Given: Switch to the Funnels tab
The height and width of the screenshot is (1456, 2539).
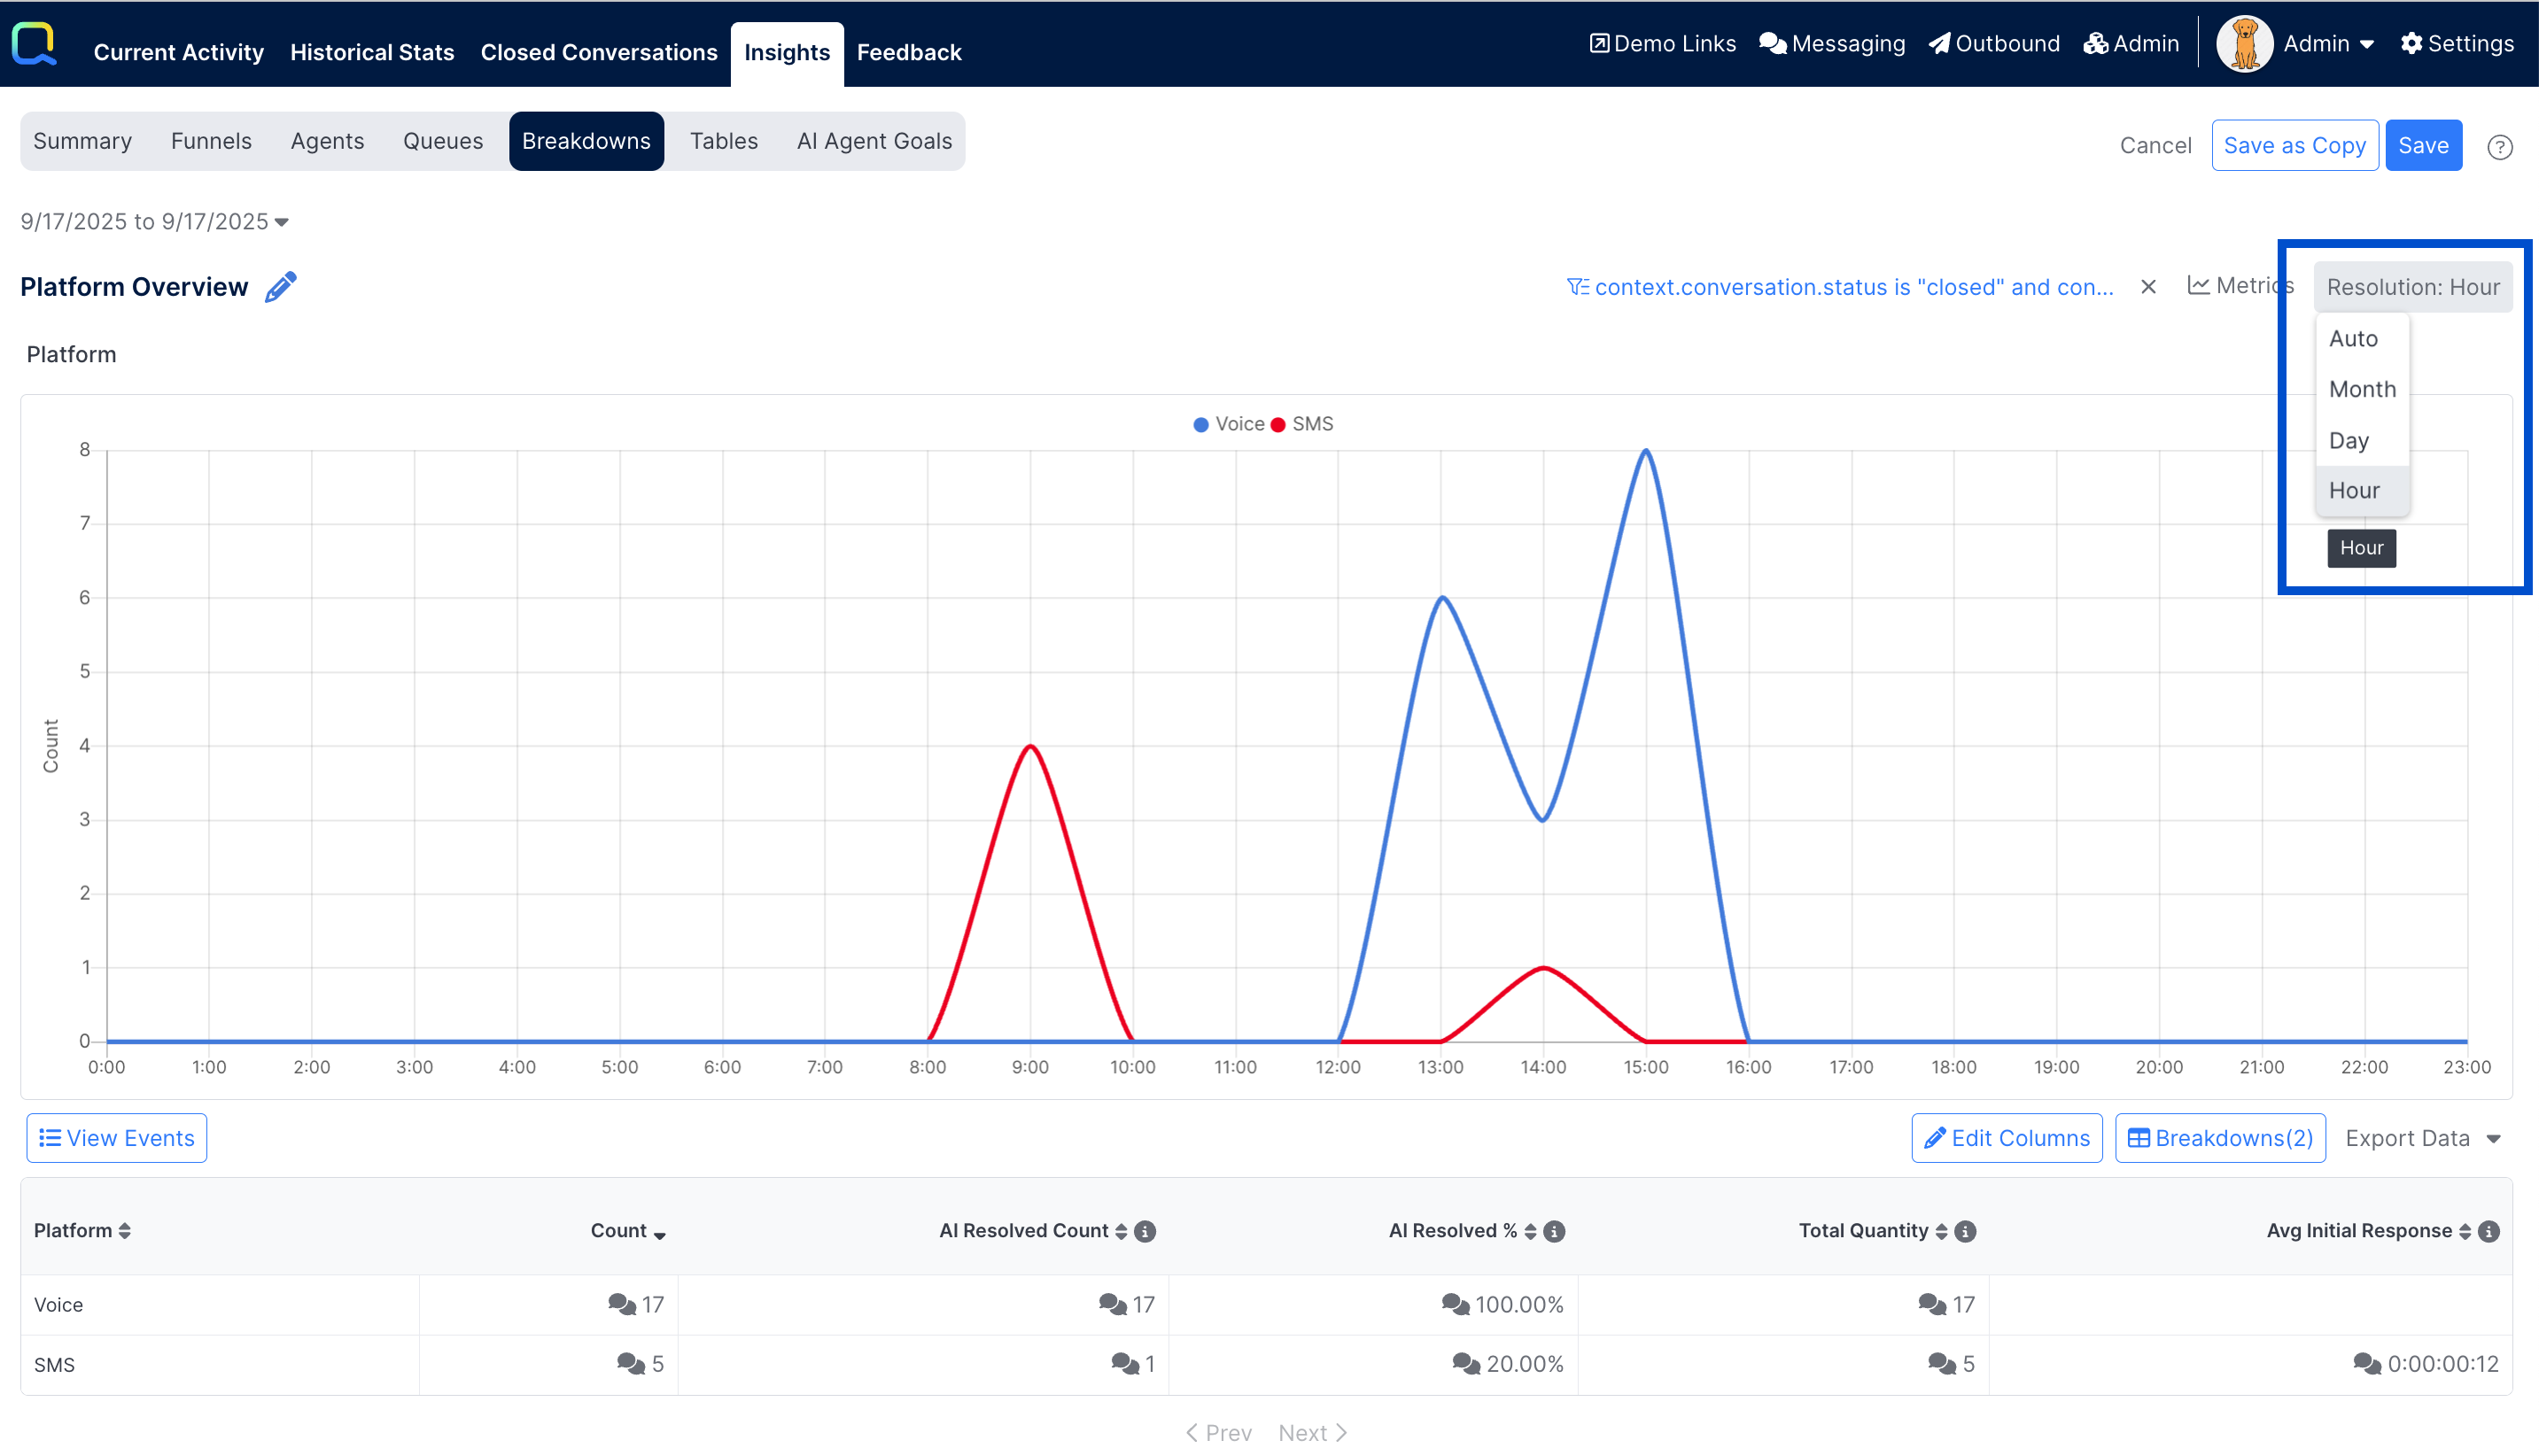Looking at the screenshot, I should pos(211,141).
